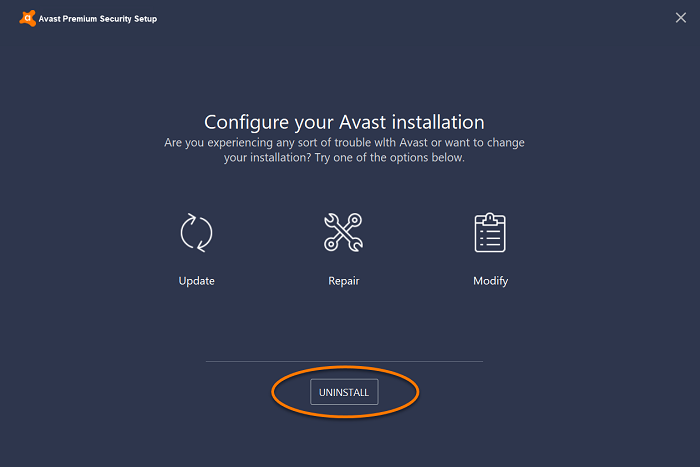
Task: Select the Modify label
Action: pos(491,281)
